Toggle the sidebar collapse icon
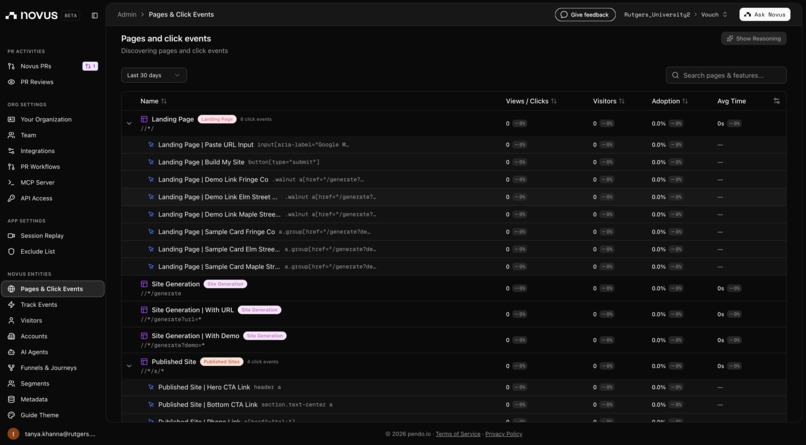Image resolution: width=806 pixels, height=445 pixels. tap(95, 15)
